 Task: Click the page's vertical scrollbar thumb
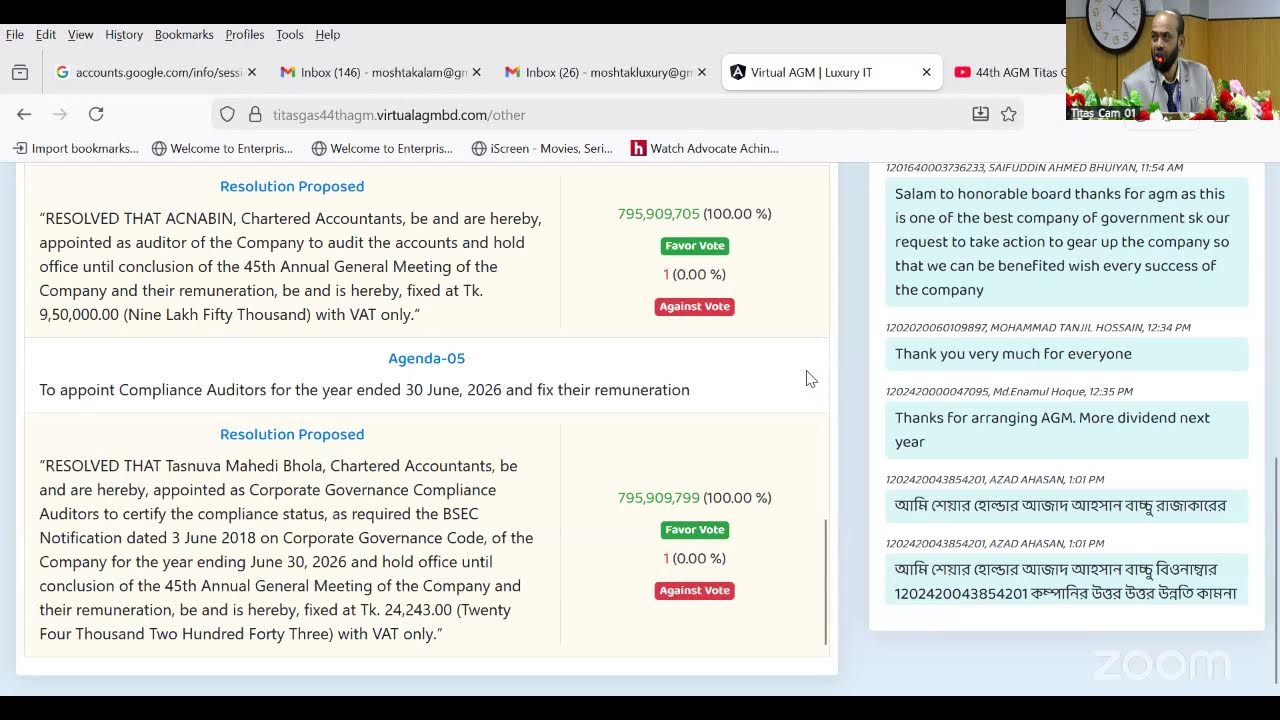pos(1275,570)
